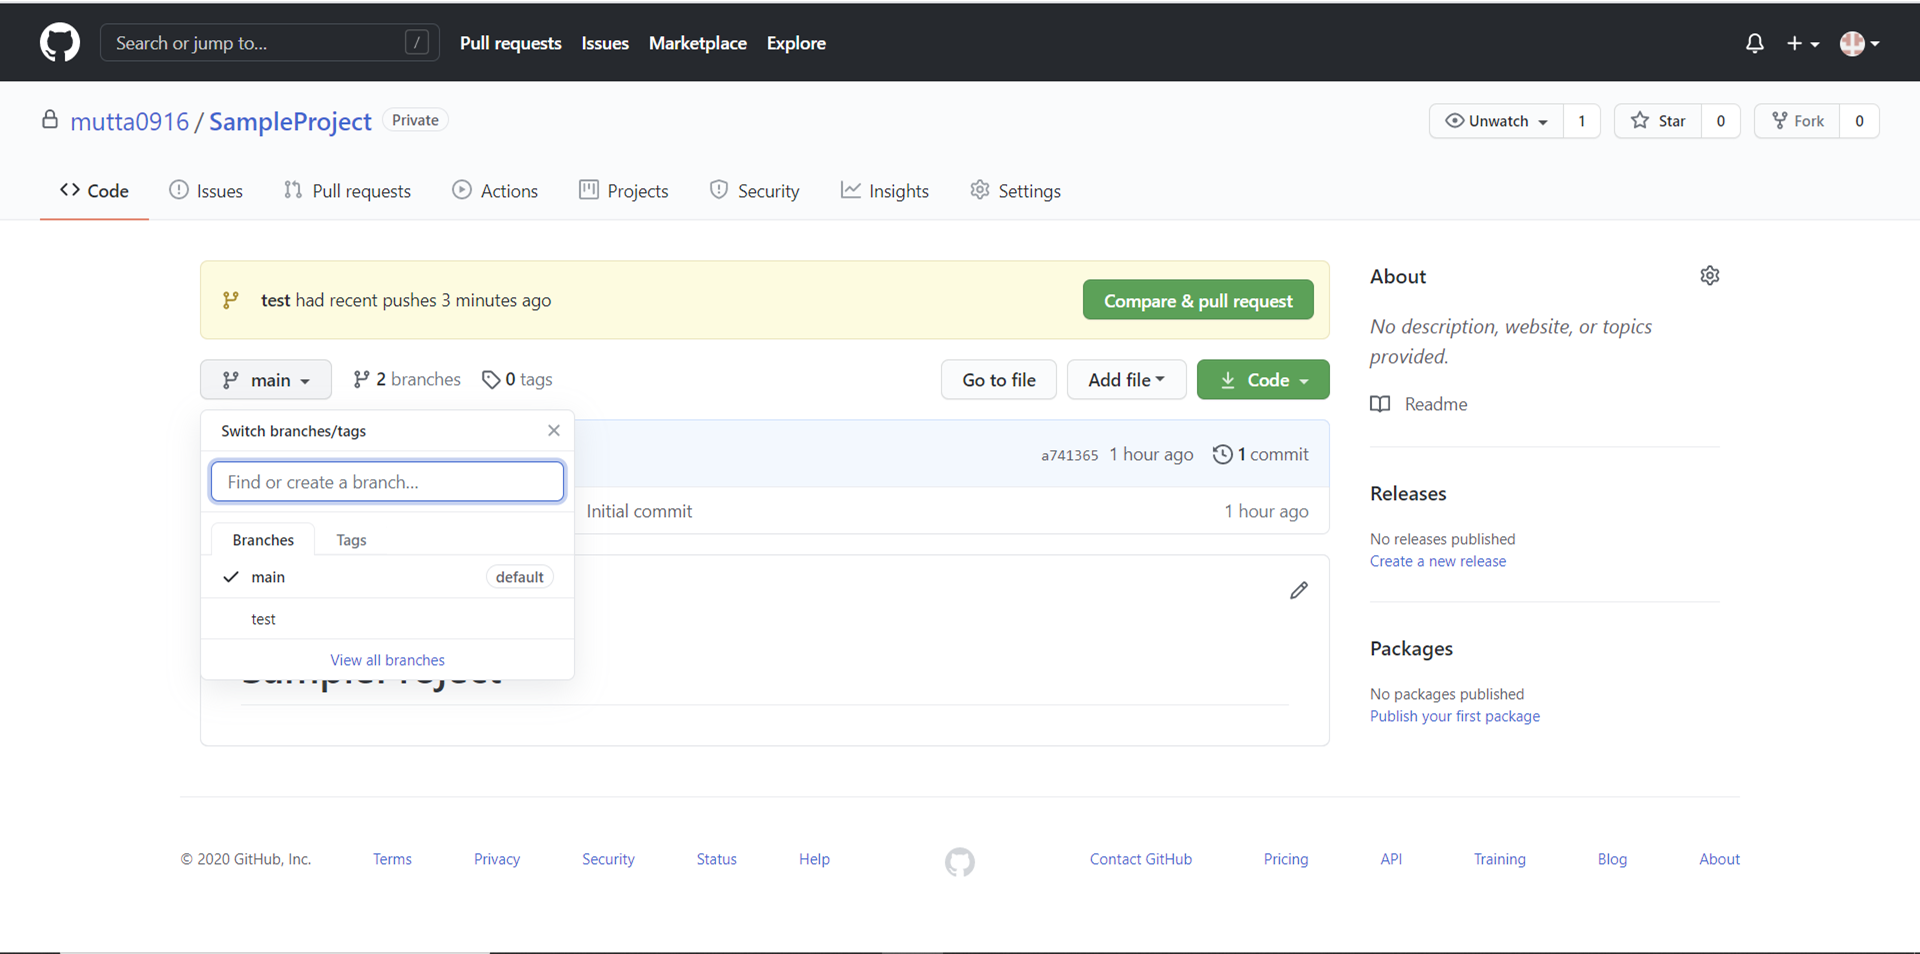The height and width of the screenshot is (954, 1920).
Task: Click Compare & pull request button
Action: coord(1198,300)
